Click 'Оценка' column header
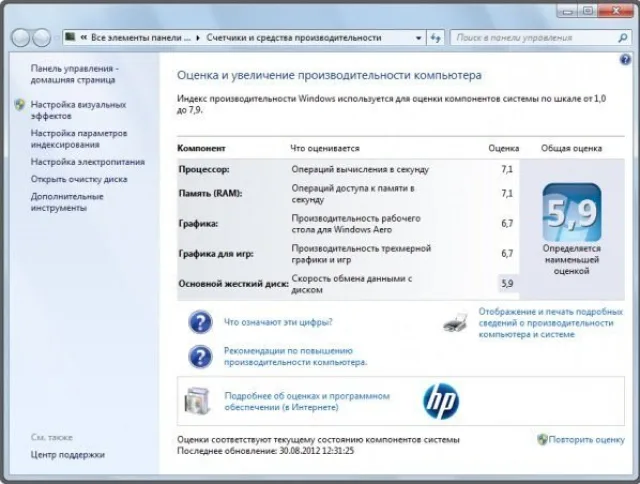Image resolution: width=640 pixels, height=484 pixels. [504, 148]
